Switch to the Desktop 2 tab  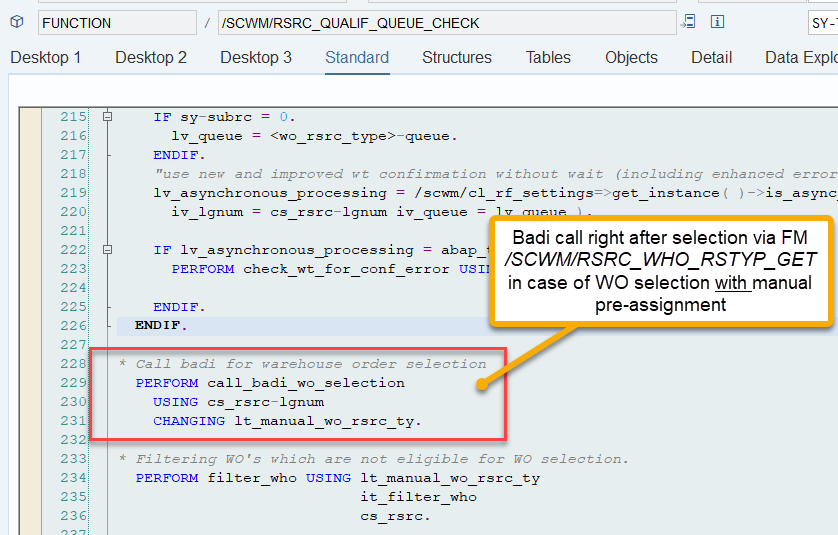[x=151, y=57]
